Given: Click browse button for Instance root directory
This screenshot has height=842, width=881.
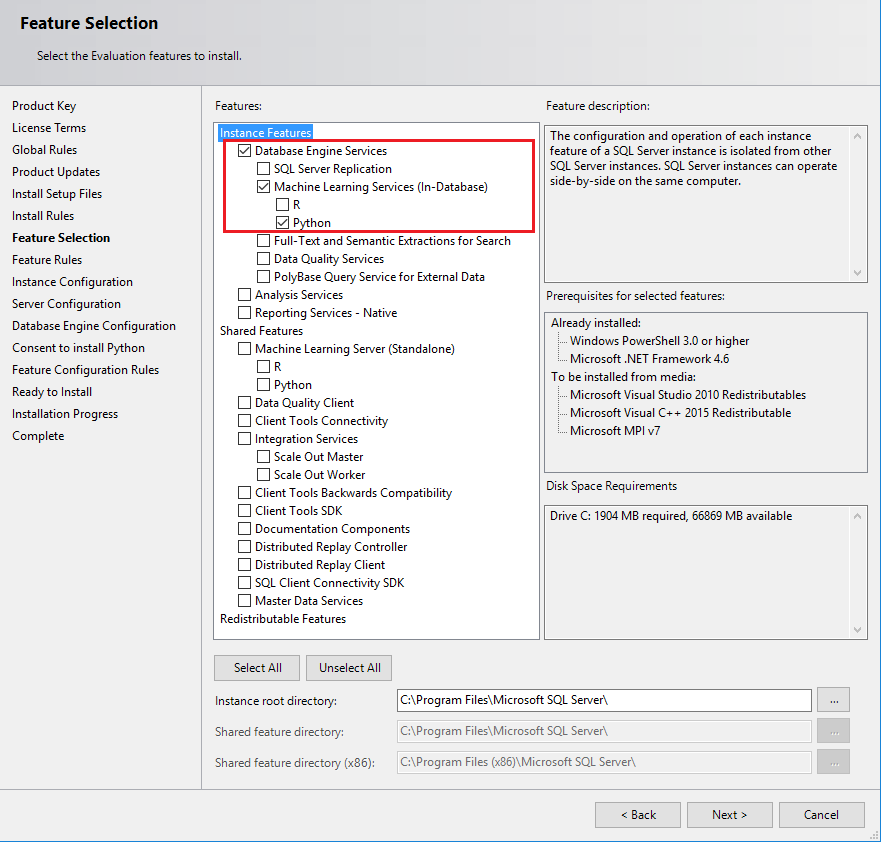Looking at the screenshot, I should click(833, 701).
